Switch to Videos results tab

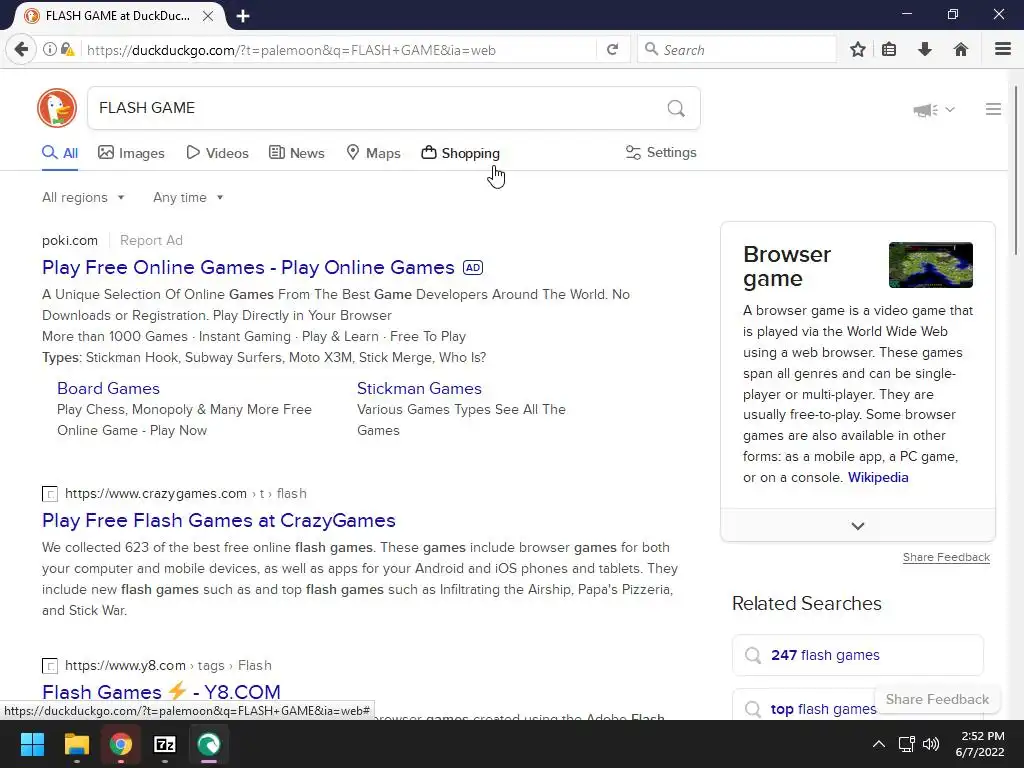(x=217, y=153)
